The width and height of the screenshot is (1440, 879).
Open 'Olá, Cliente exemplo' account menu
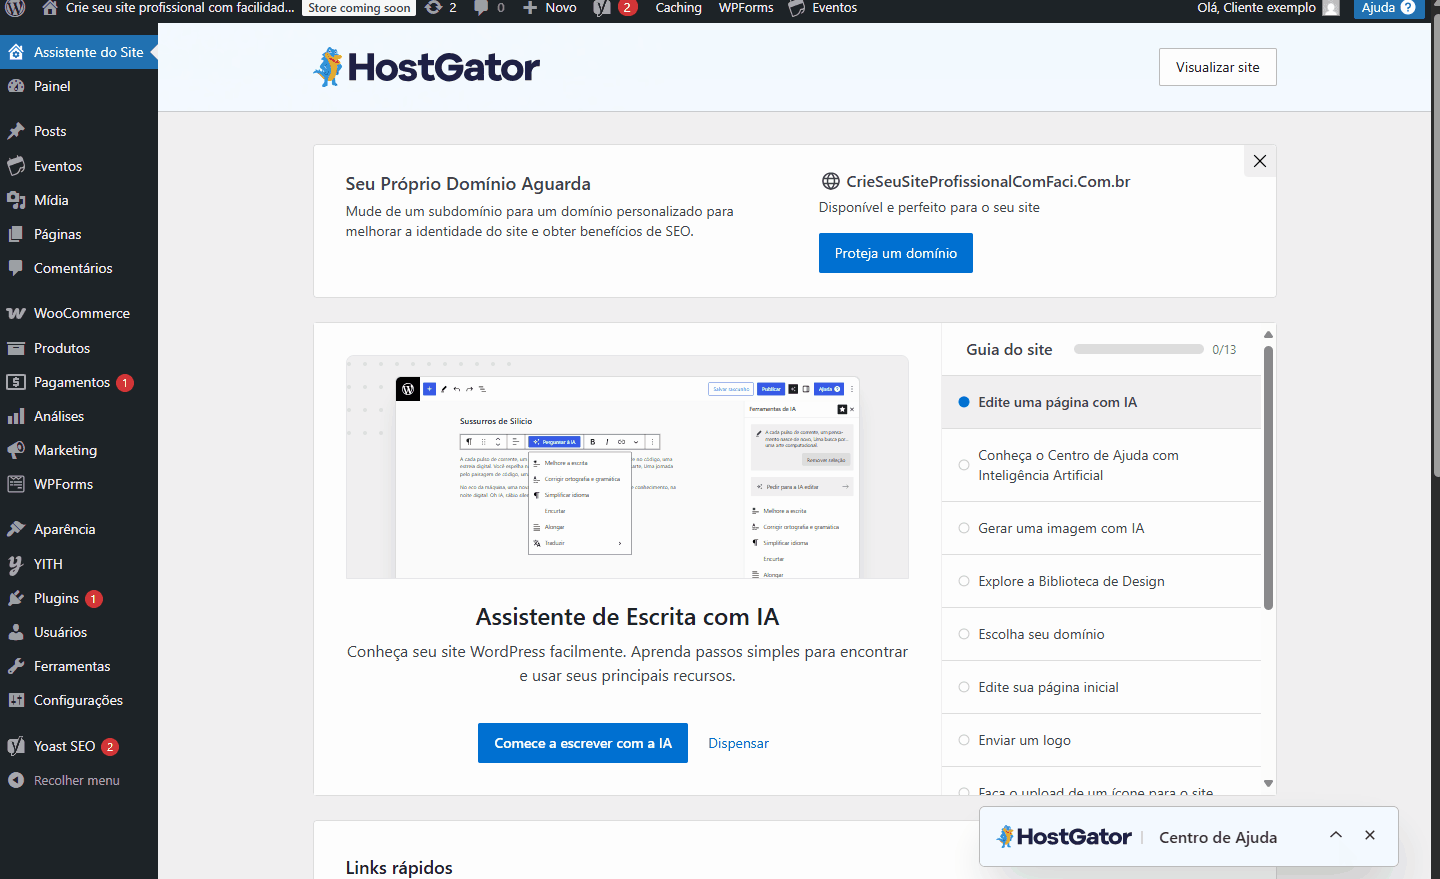click(x=1268, y=8)
